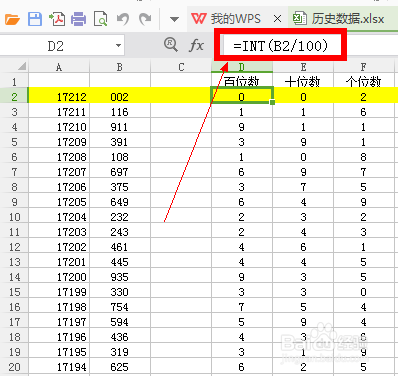This screenshot has height=376, width=398.
Task: Click cell containing 697
Action: 120,172
